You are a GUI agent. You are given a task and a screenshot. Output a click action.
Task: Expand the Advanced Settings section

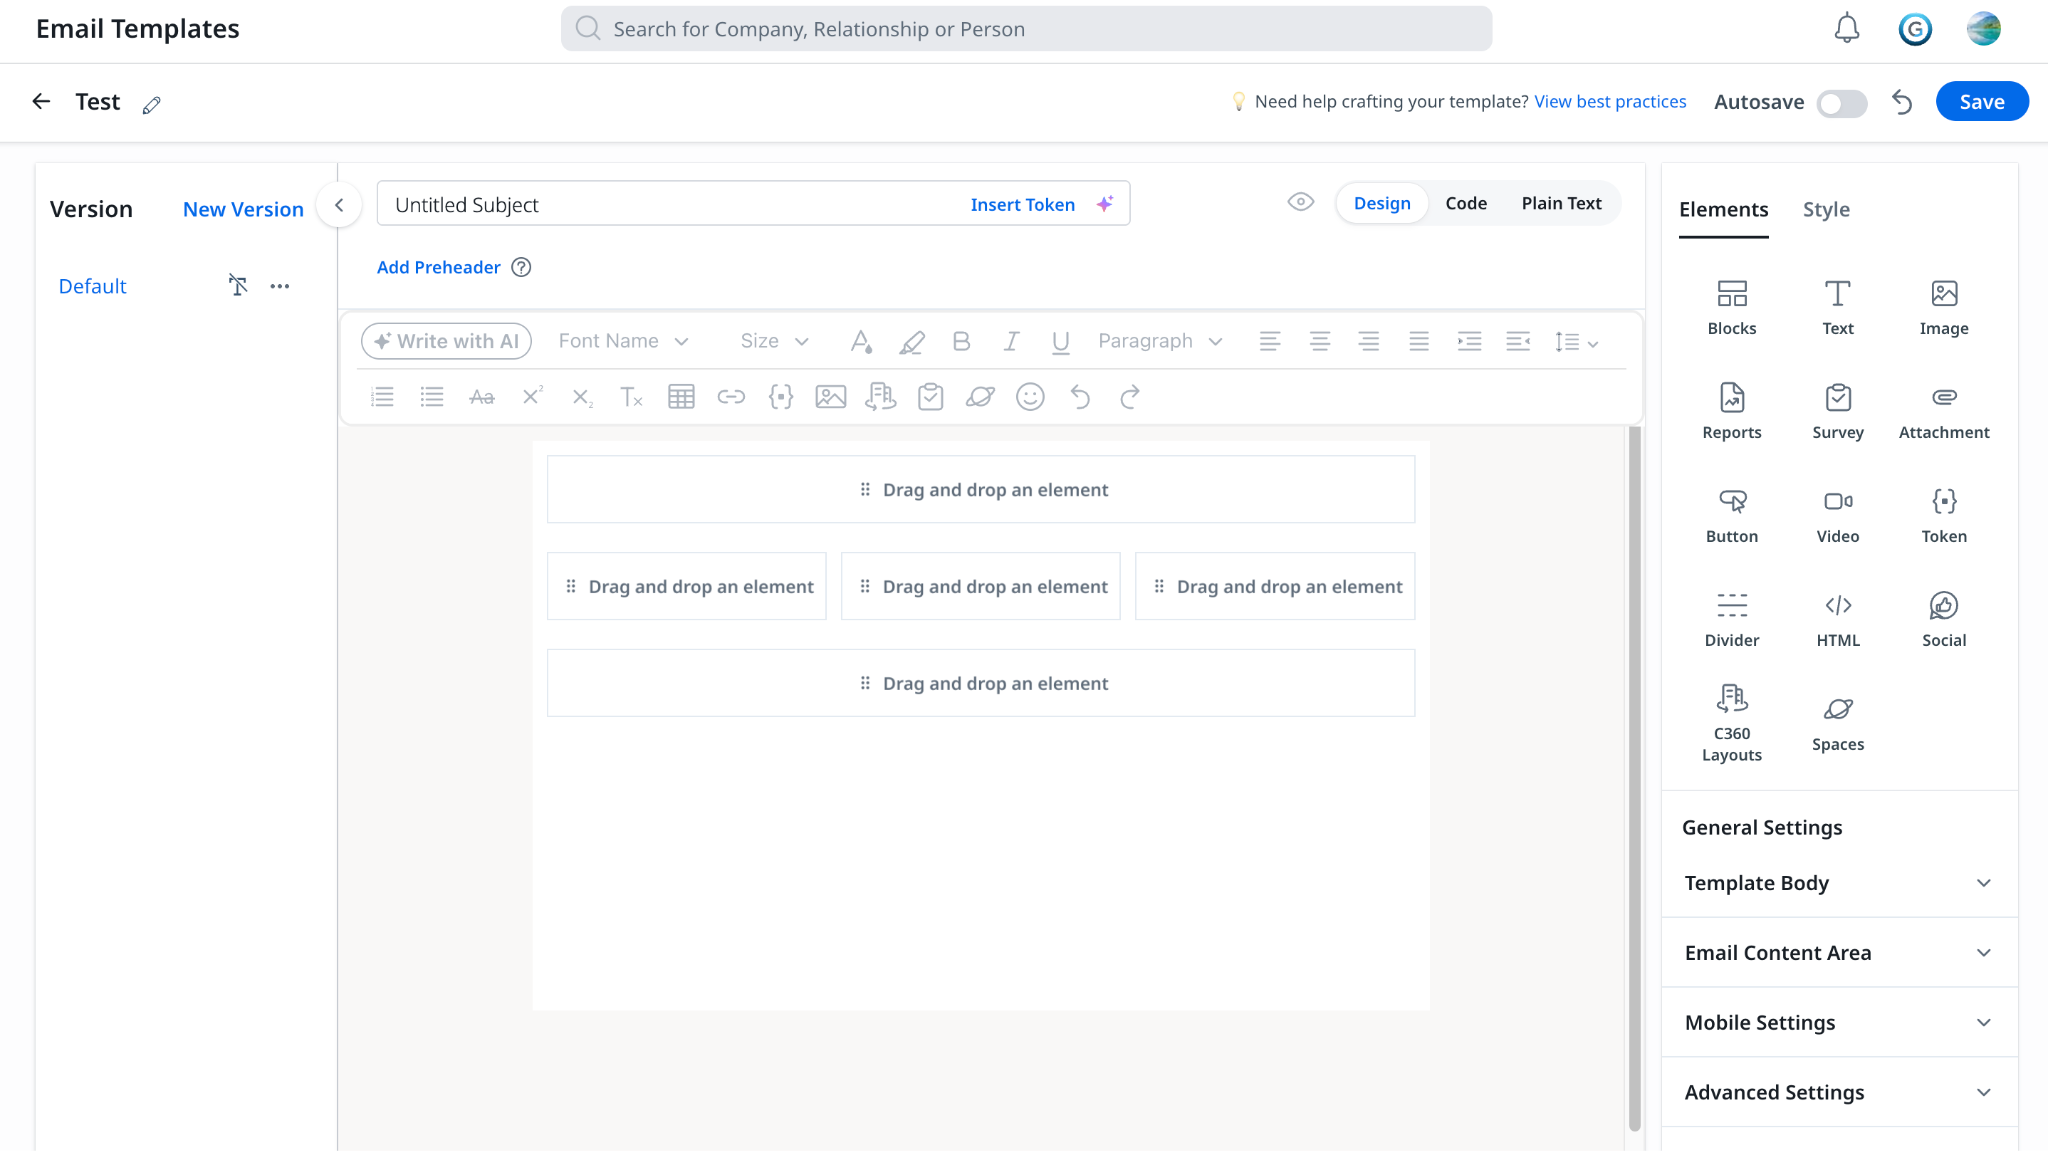pyautogui.click(x=1839, y=1092)
